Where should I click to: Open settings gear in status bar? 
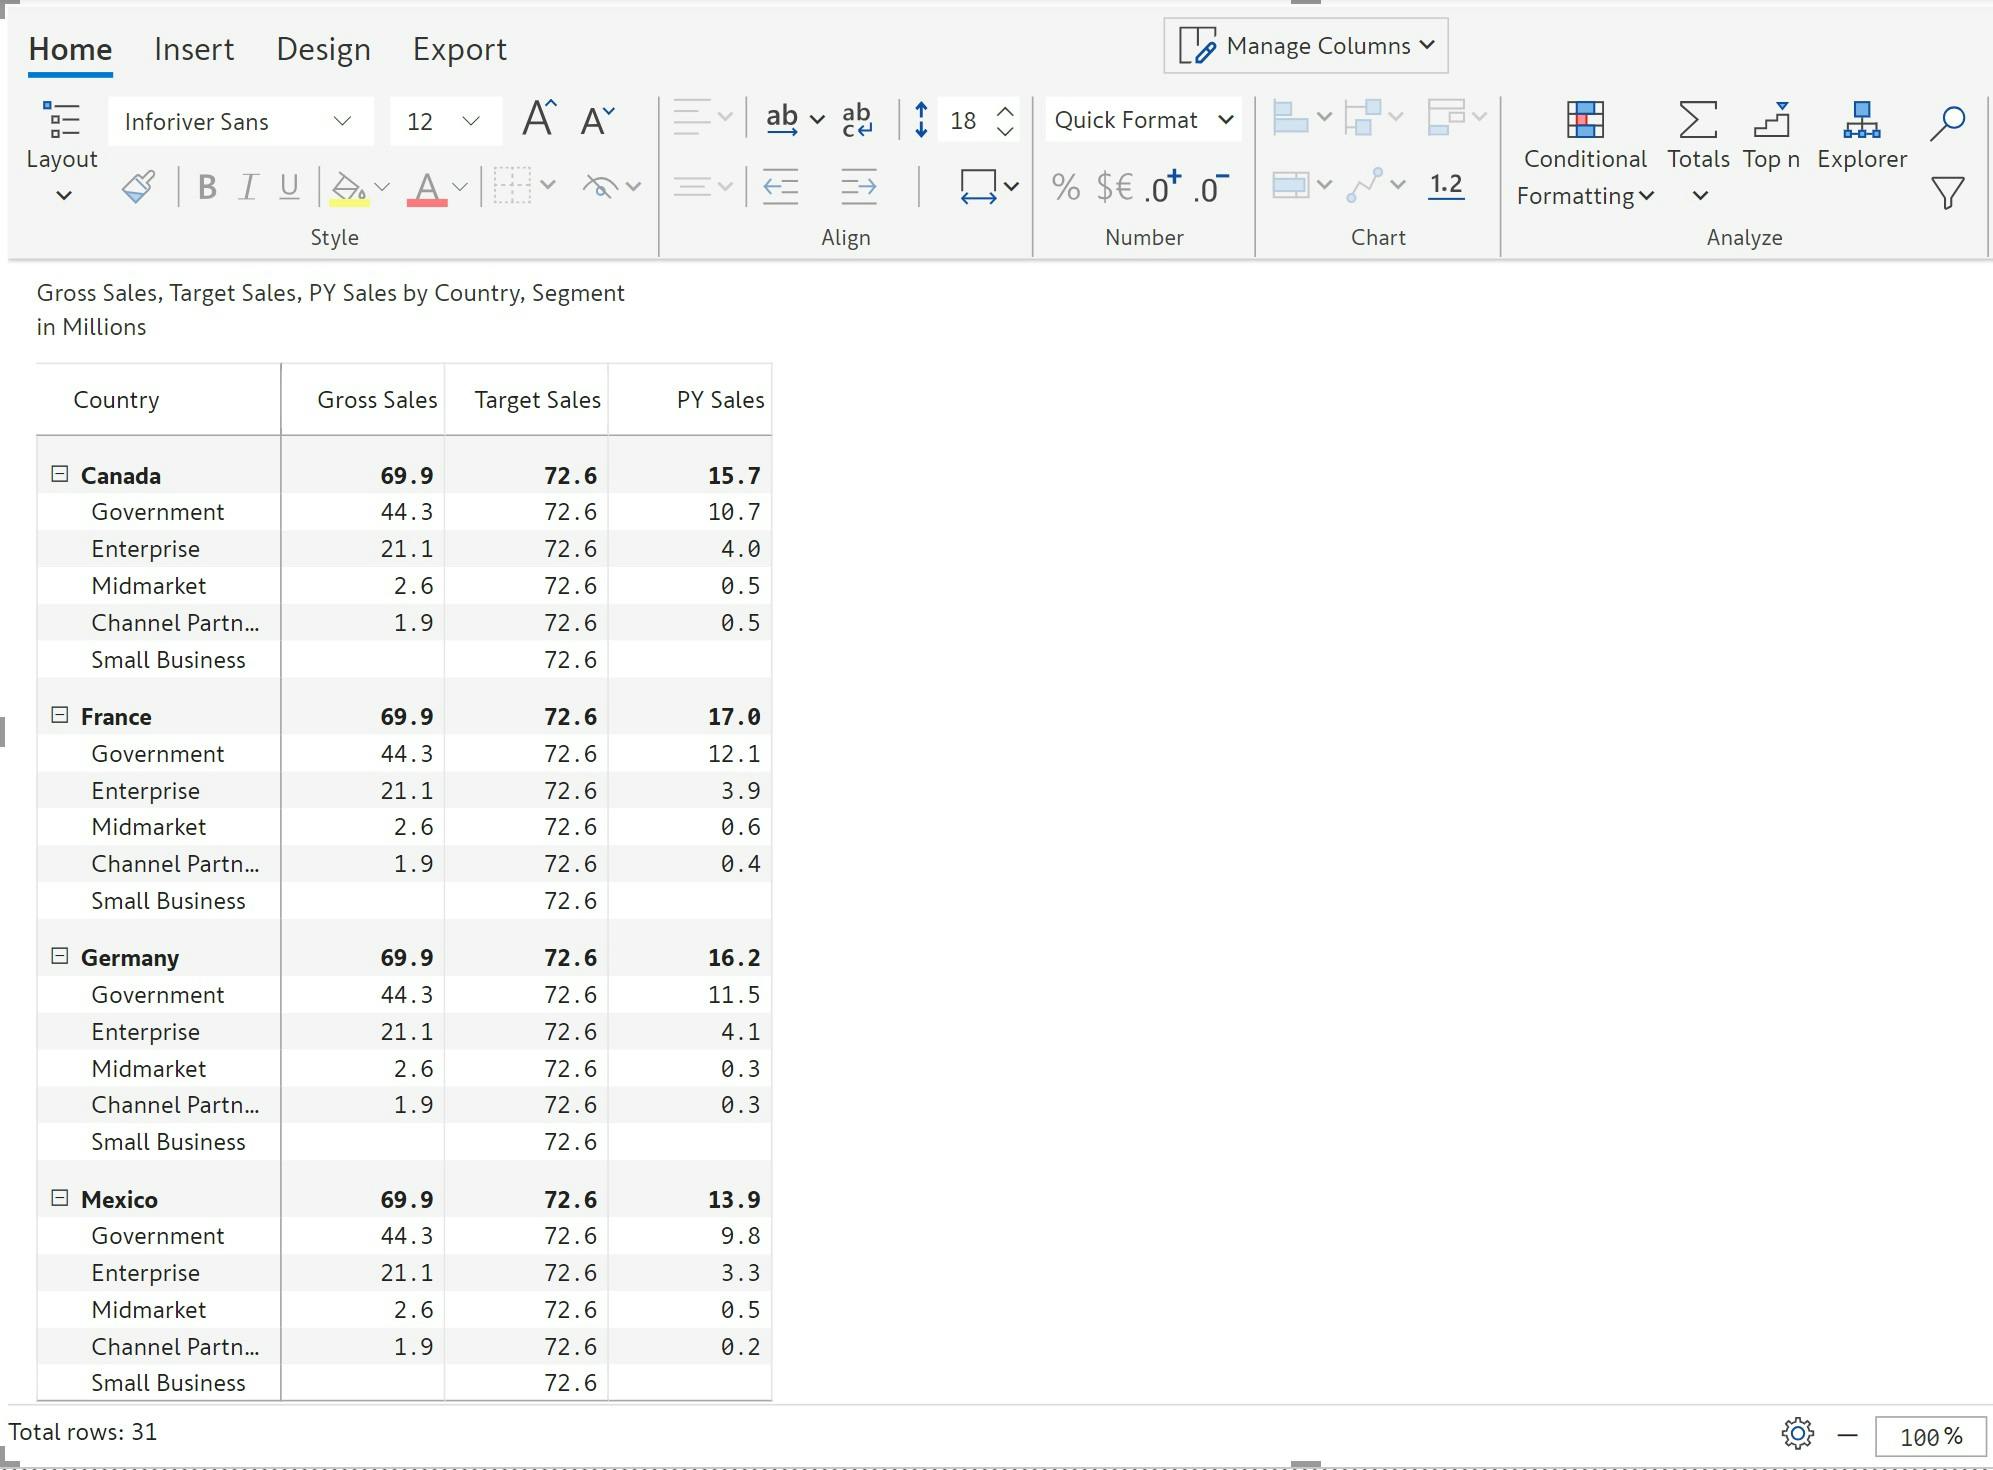click(1797, 1434)
